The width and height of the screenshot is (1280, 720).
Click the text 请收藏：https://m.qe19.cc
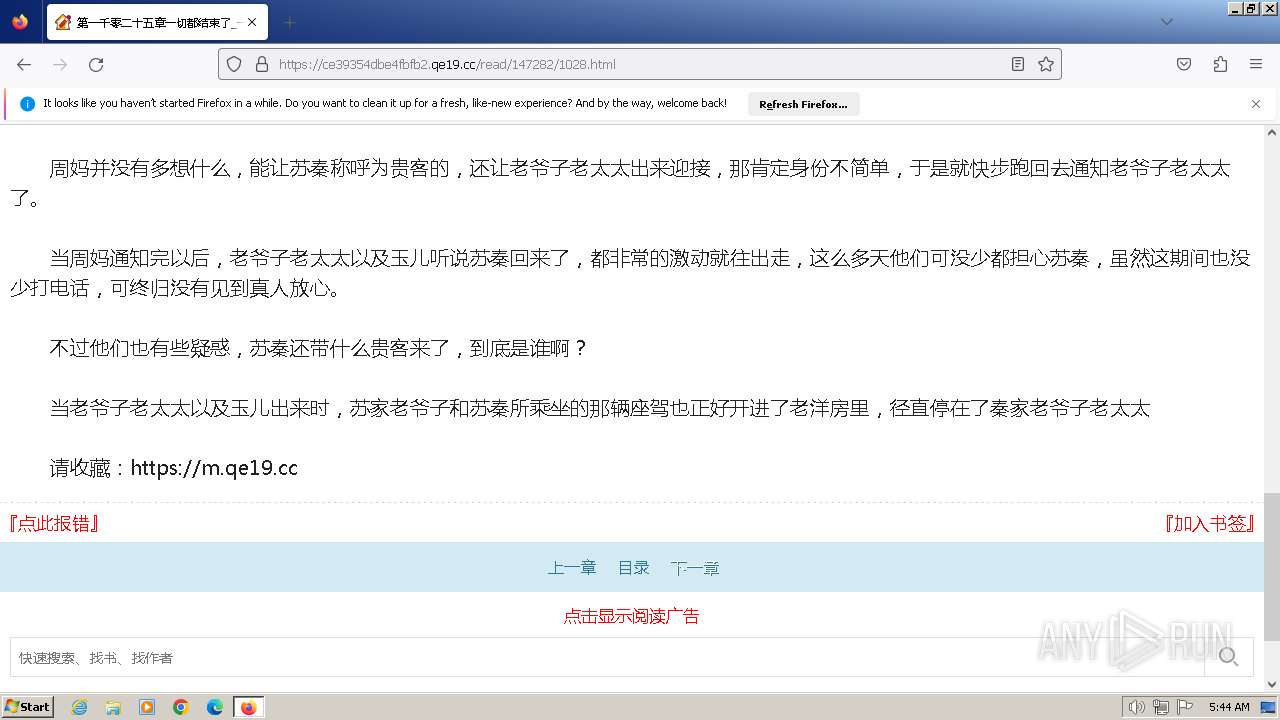pos(174,468)
